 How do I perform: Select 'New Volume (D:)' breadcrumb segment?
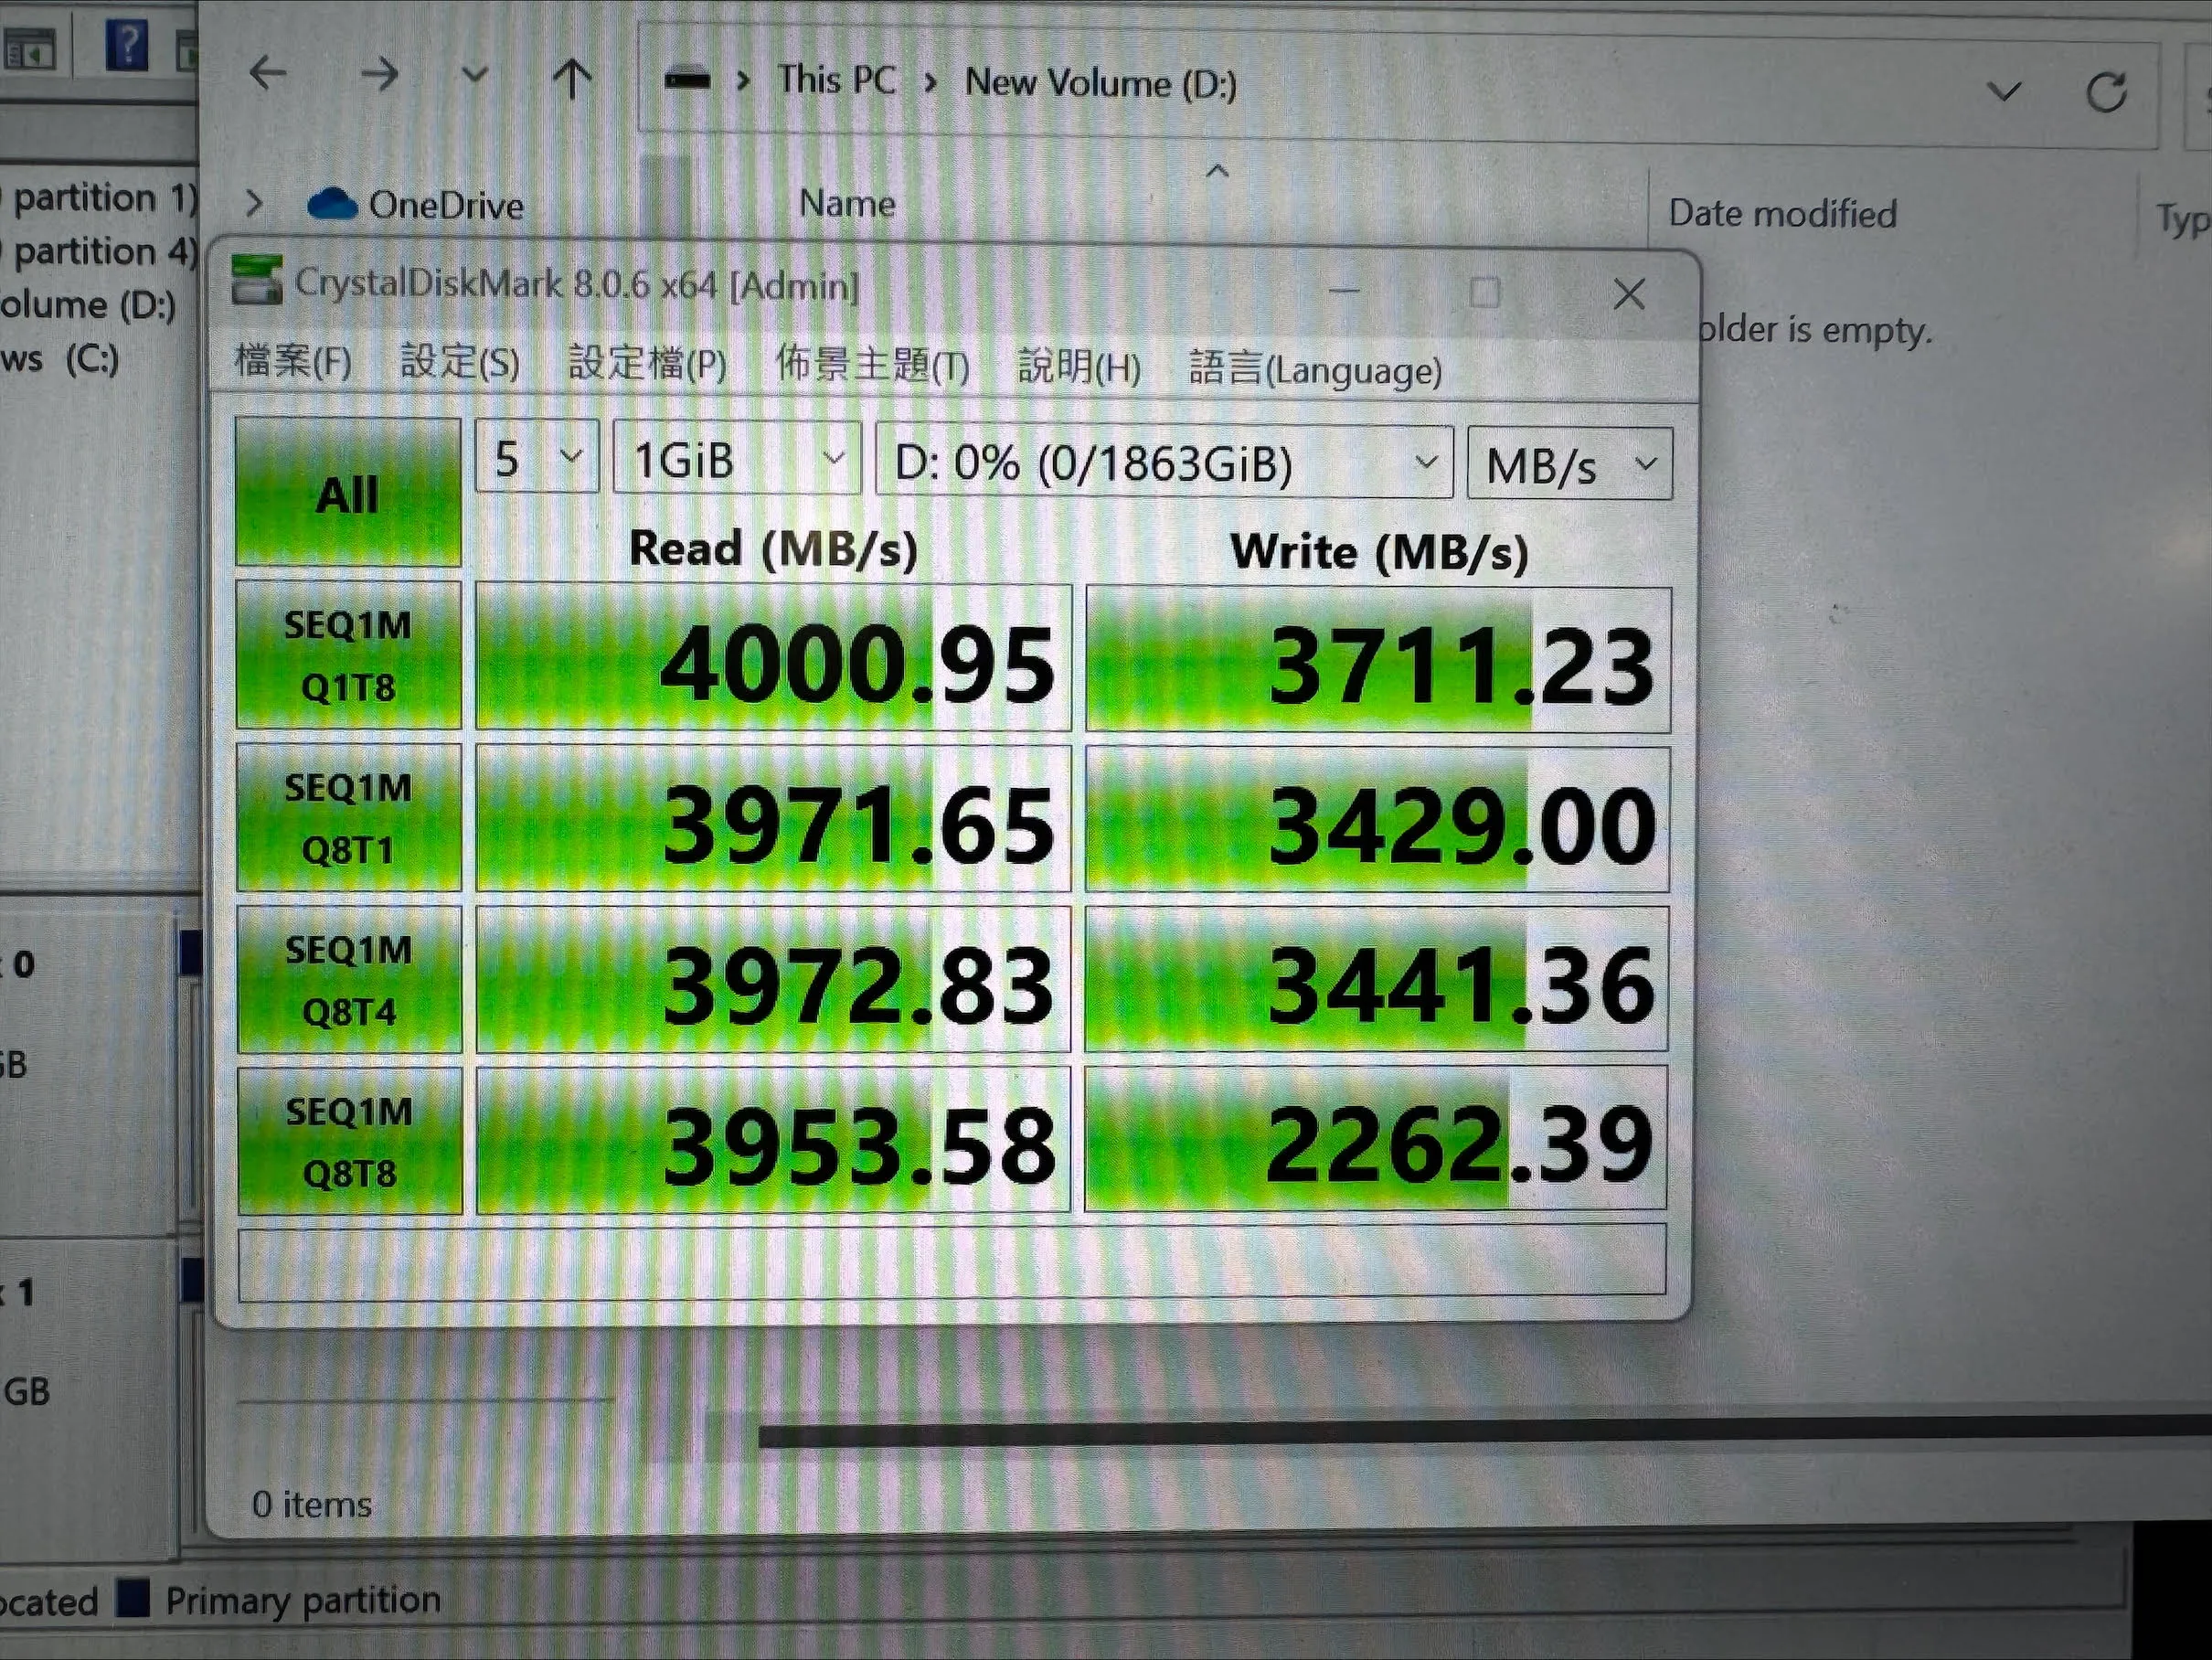[1101, 84]
